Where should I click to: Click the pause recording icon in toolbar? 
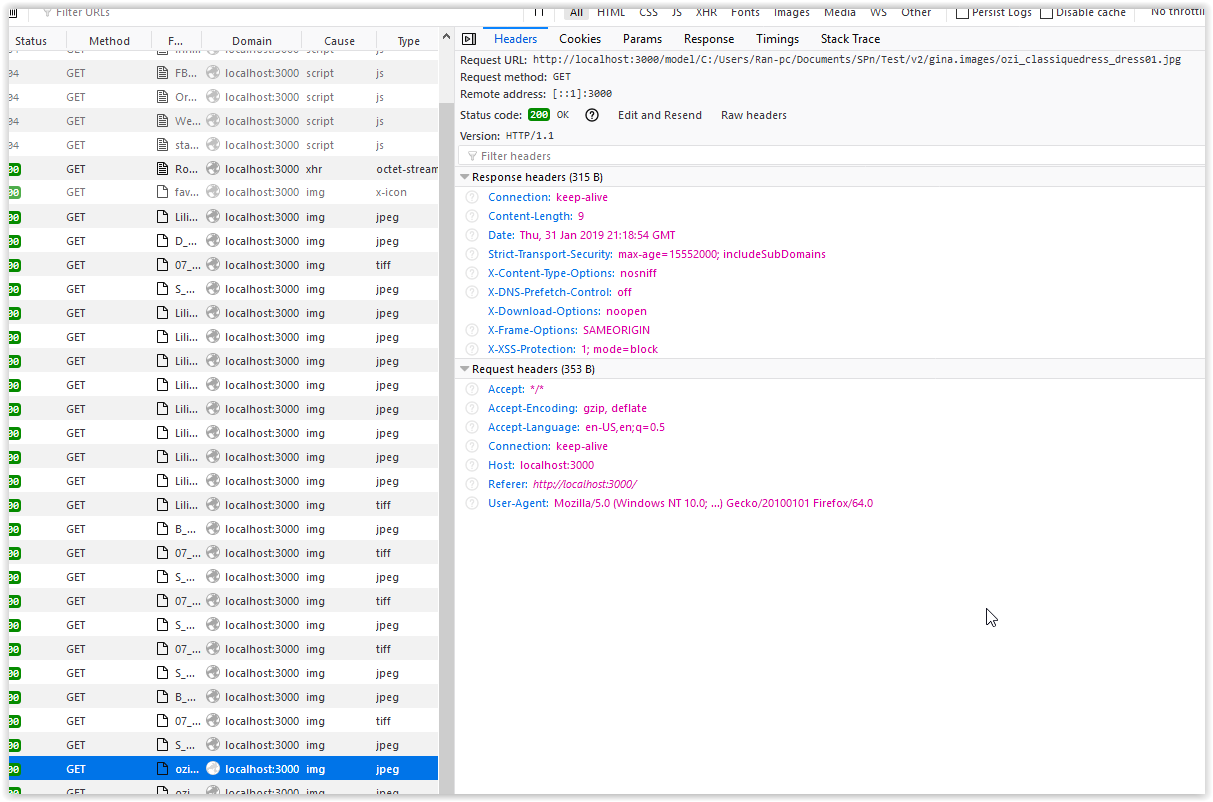coord(539,12)
